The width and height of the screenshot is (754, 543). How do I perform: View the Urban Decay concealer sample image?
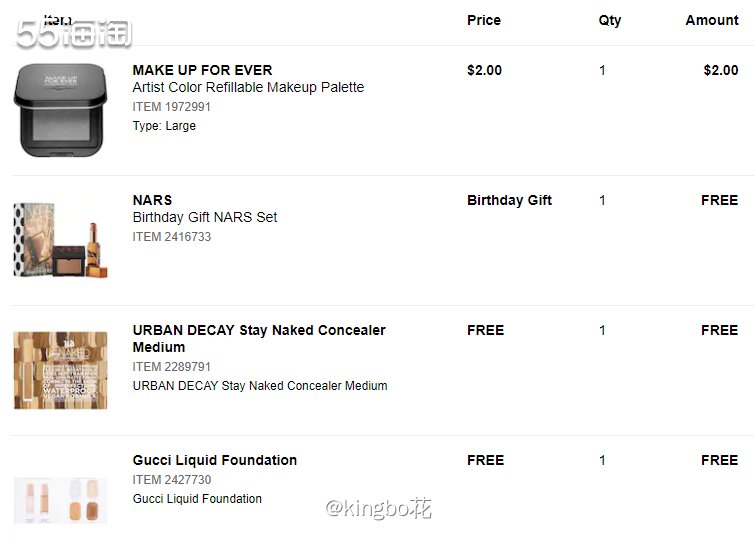click(61, 370)
